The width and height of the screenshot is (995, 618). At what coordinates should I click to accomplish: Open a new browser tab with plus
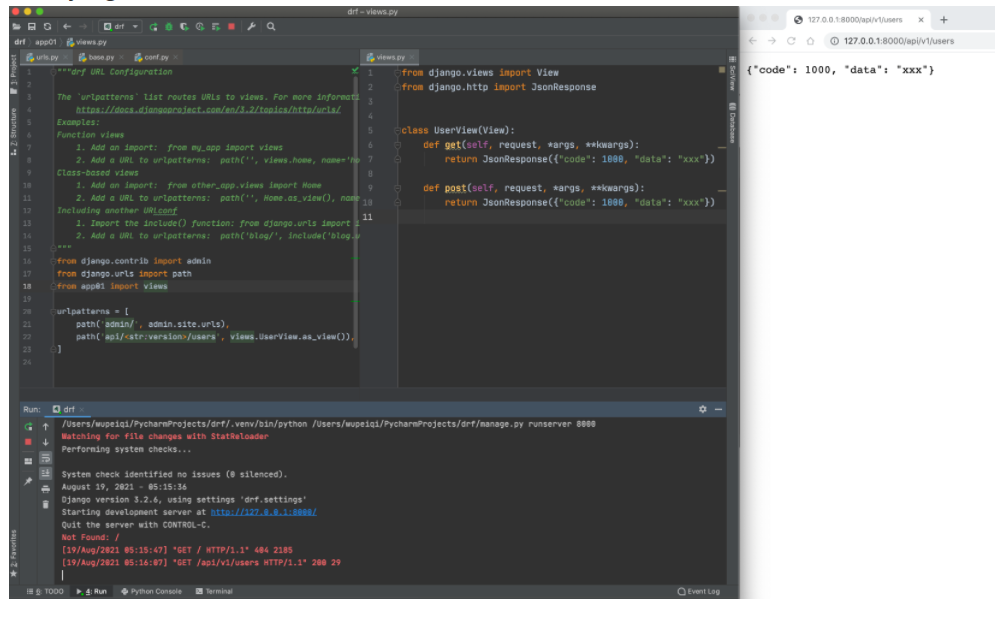pyautogui.click(x=944, y=20)
